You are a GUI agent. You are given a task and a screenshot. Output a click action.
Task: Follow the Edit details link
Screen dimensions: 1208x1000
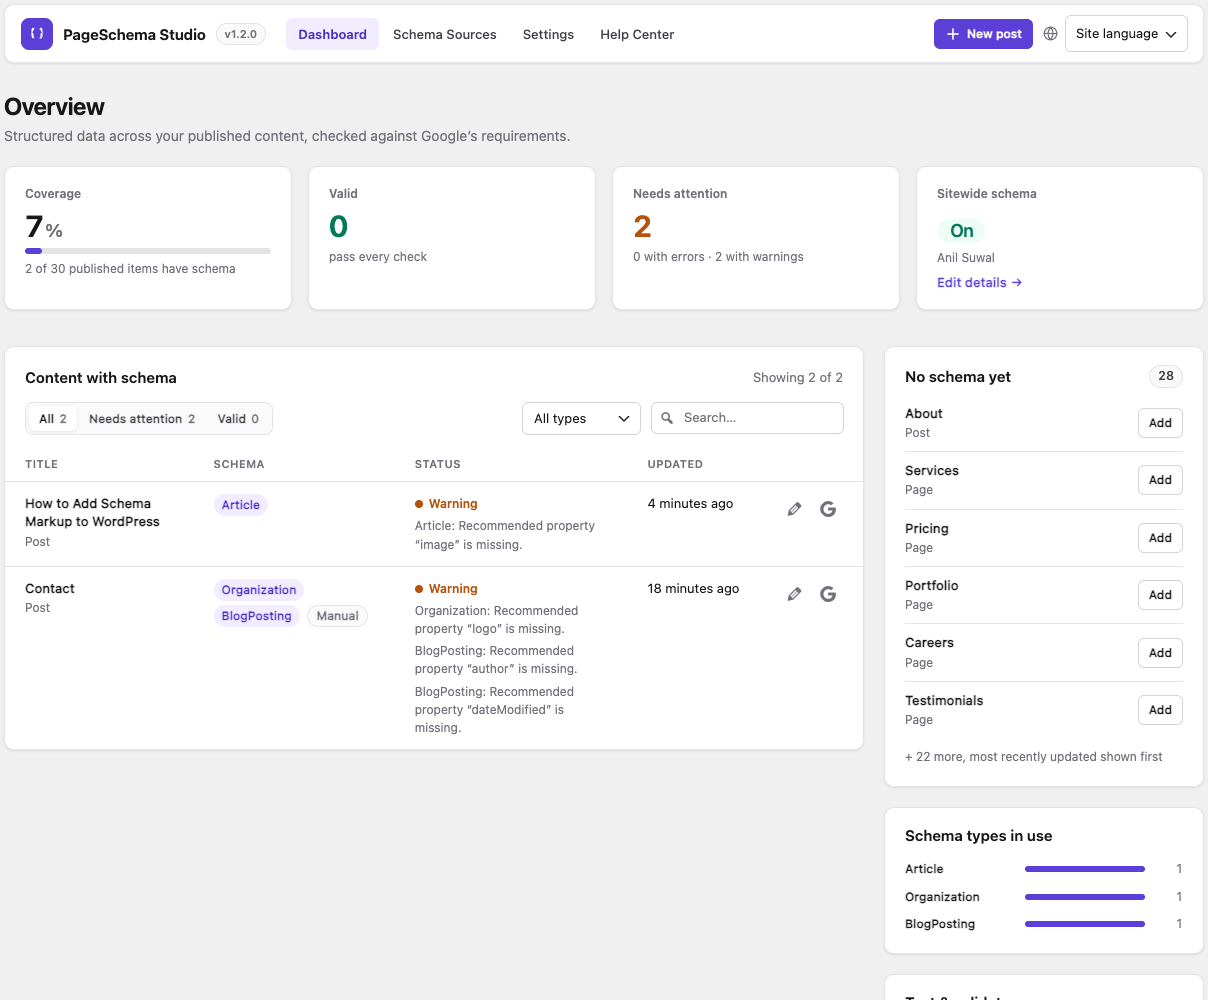(979, 283)
